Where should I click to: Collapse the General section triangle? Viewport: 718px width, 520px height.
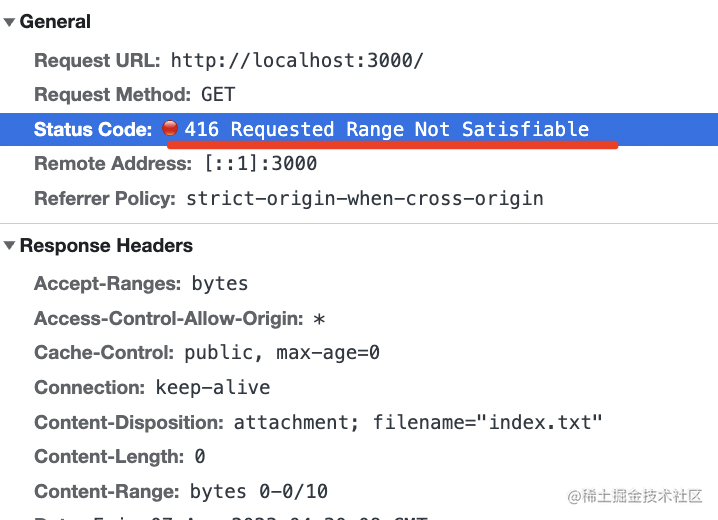10,22
